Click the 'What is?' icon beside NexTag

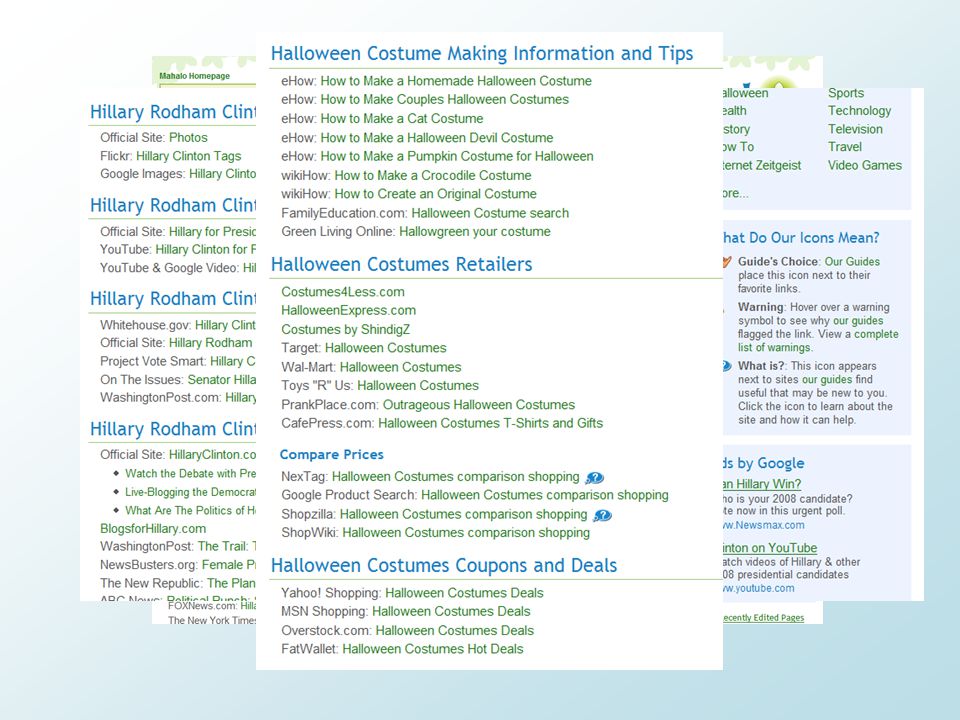coord(594,478)
